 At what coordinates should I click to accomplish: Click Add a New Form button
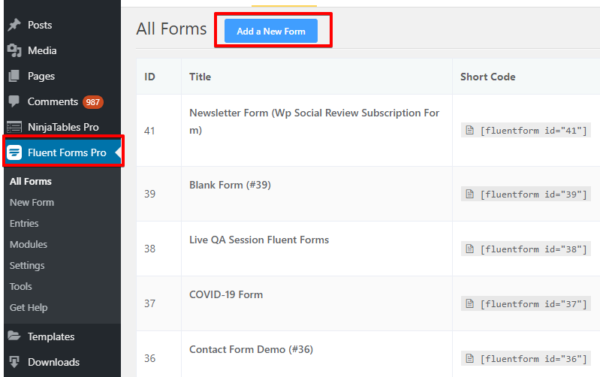pos(271,31)
